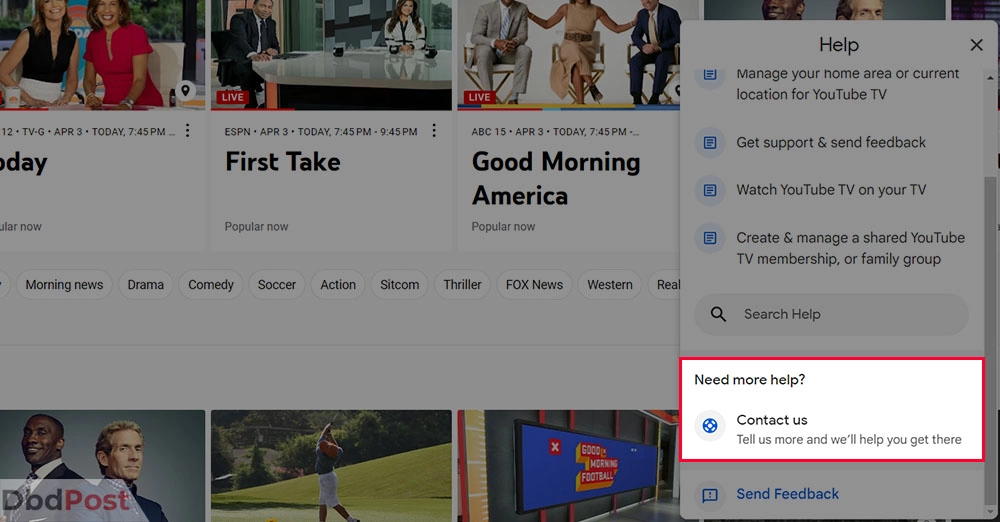The width and height of the screenshot is (1000, 522).
Task: Open Get support & send feedback article
Action: tap(830, 142)
